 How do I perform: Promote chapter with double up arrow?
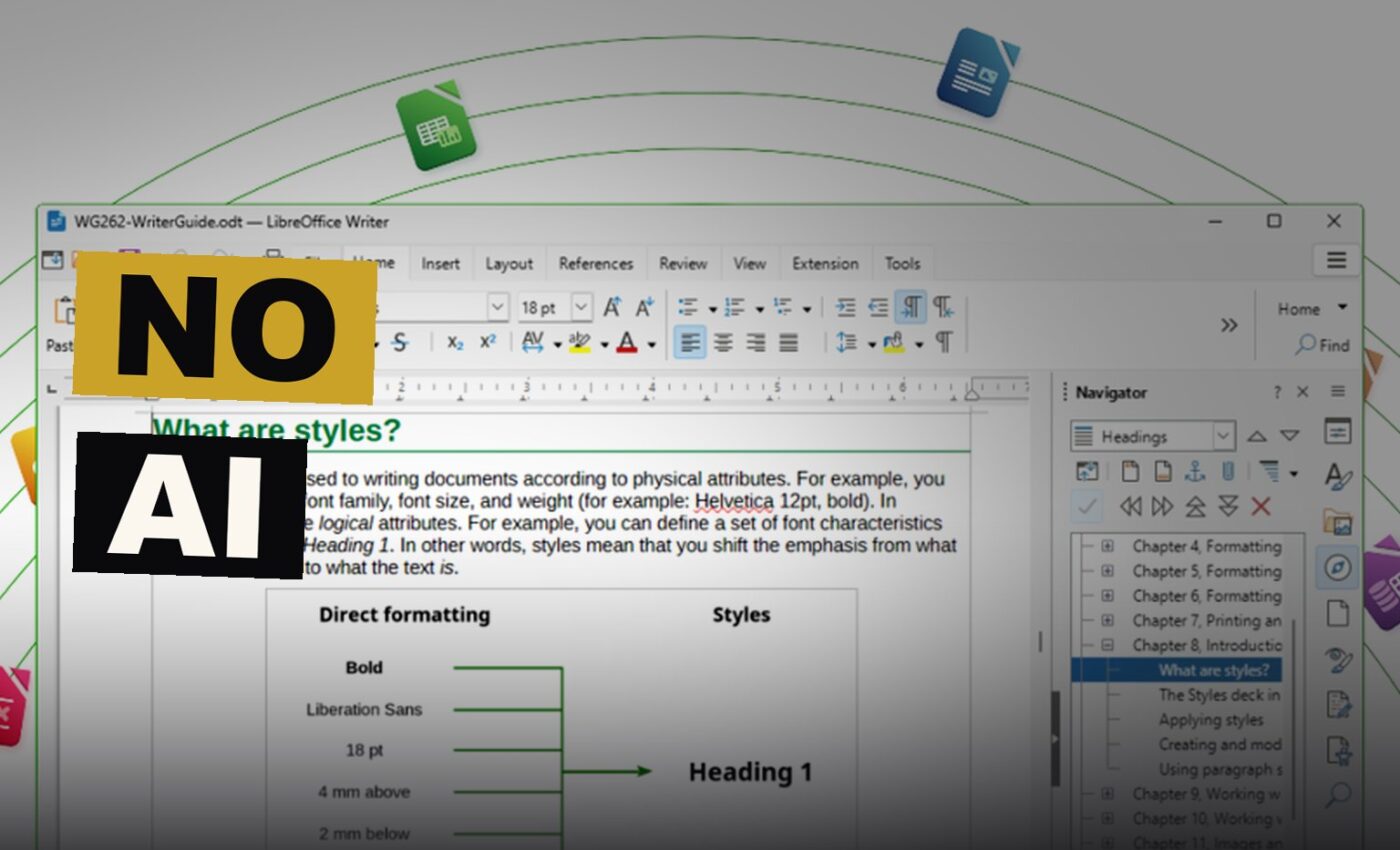[1195, 506]
